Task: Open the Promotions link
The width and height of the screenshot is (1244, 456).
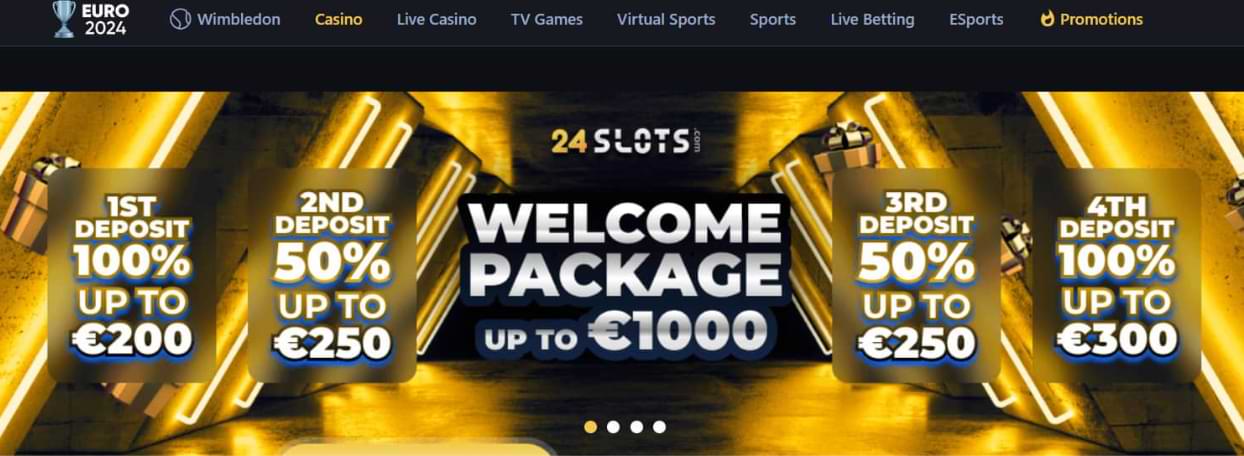Action: (x=1101, y=19)
